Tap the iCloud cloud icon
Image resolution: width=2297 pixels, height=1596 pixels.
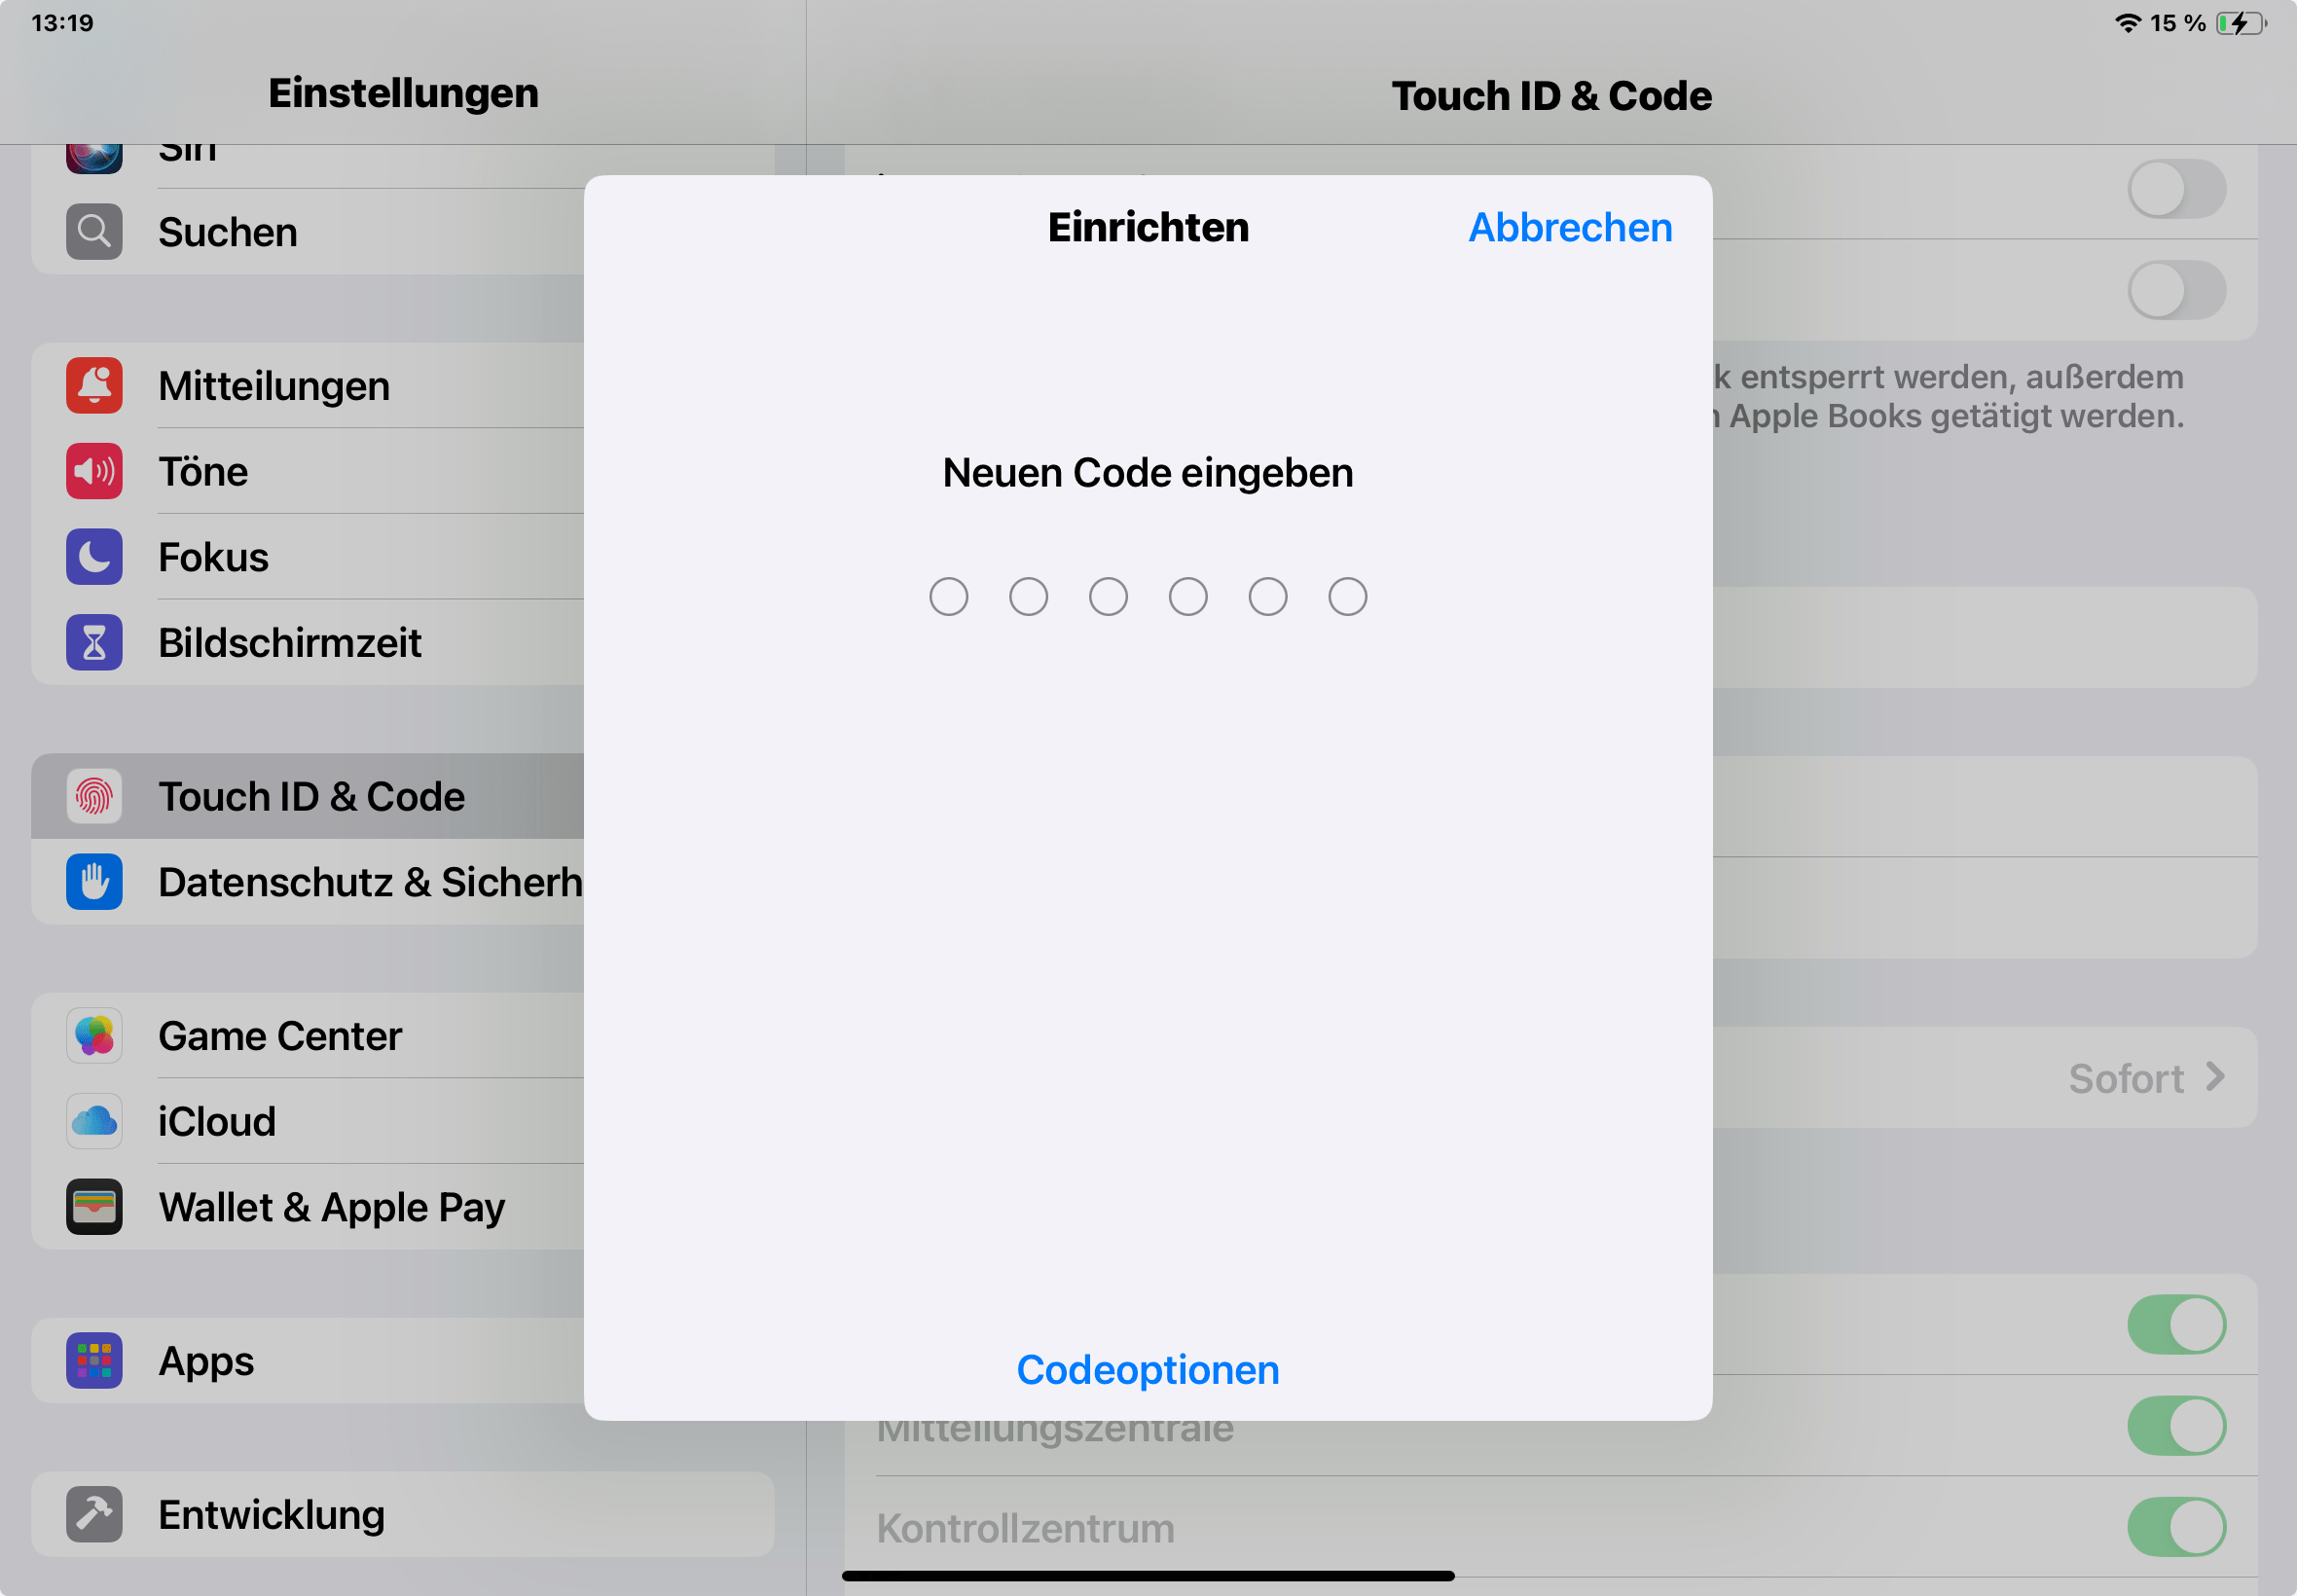(94, 1121)
